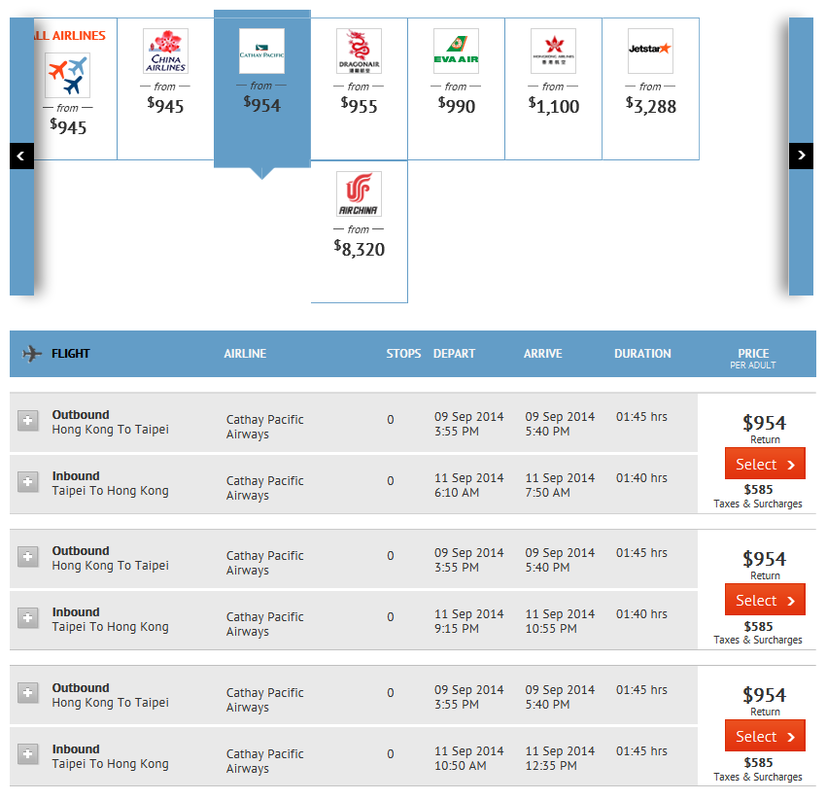This screenshot has width=827, height=800.
Task: Select the Hong Kong Airlines logo
Action: click(x=553, y=51)
